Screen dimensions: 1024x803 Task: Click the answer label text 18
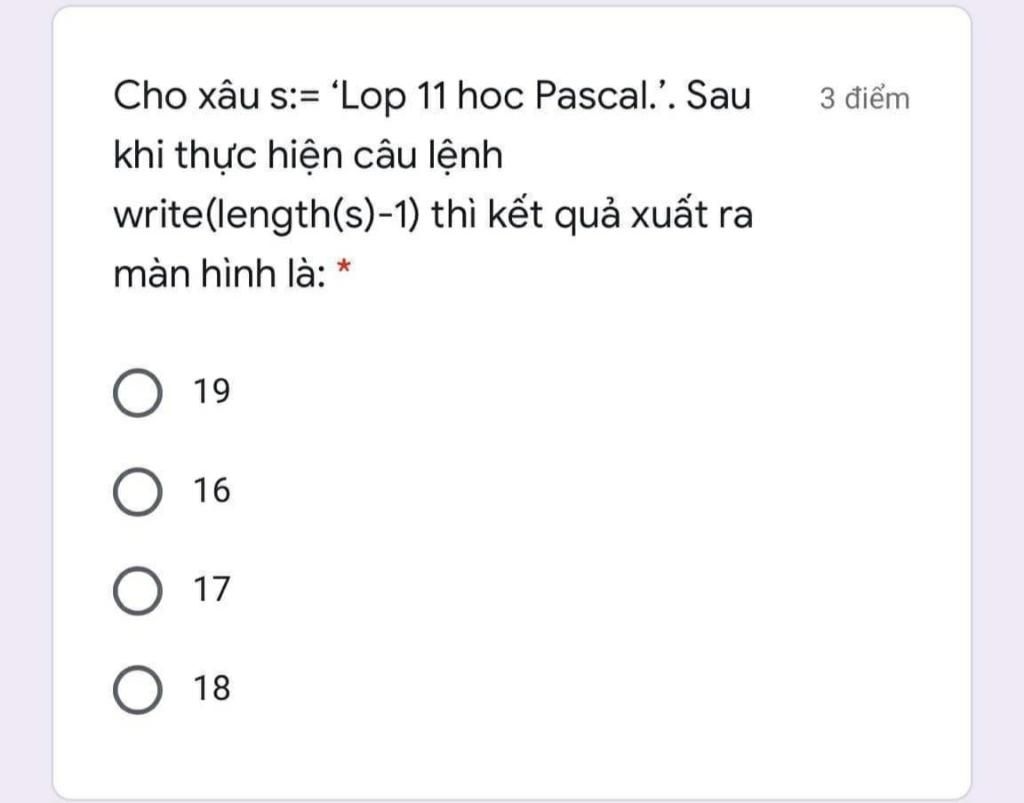point(212,689)
